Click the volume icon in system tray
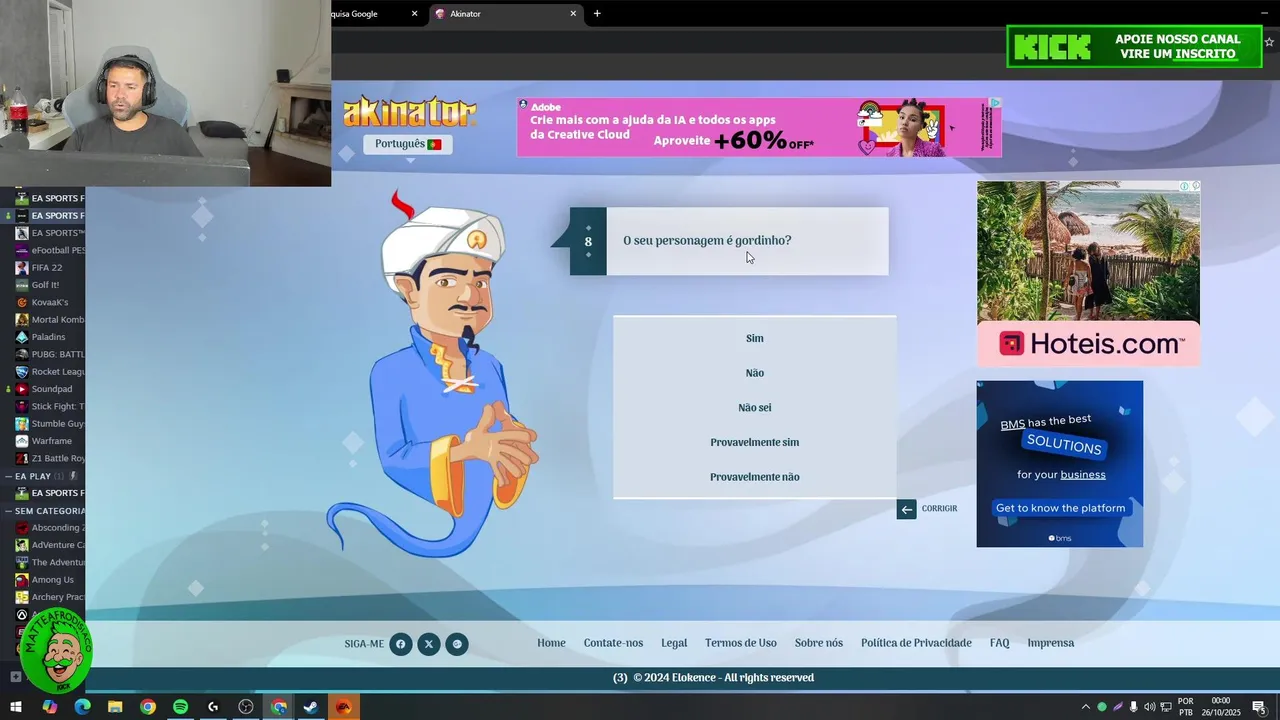The image size is (1280, 720). click(1149, 707)
